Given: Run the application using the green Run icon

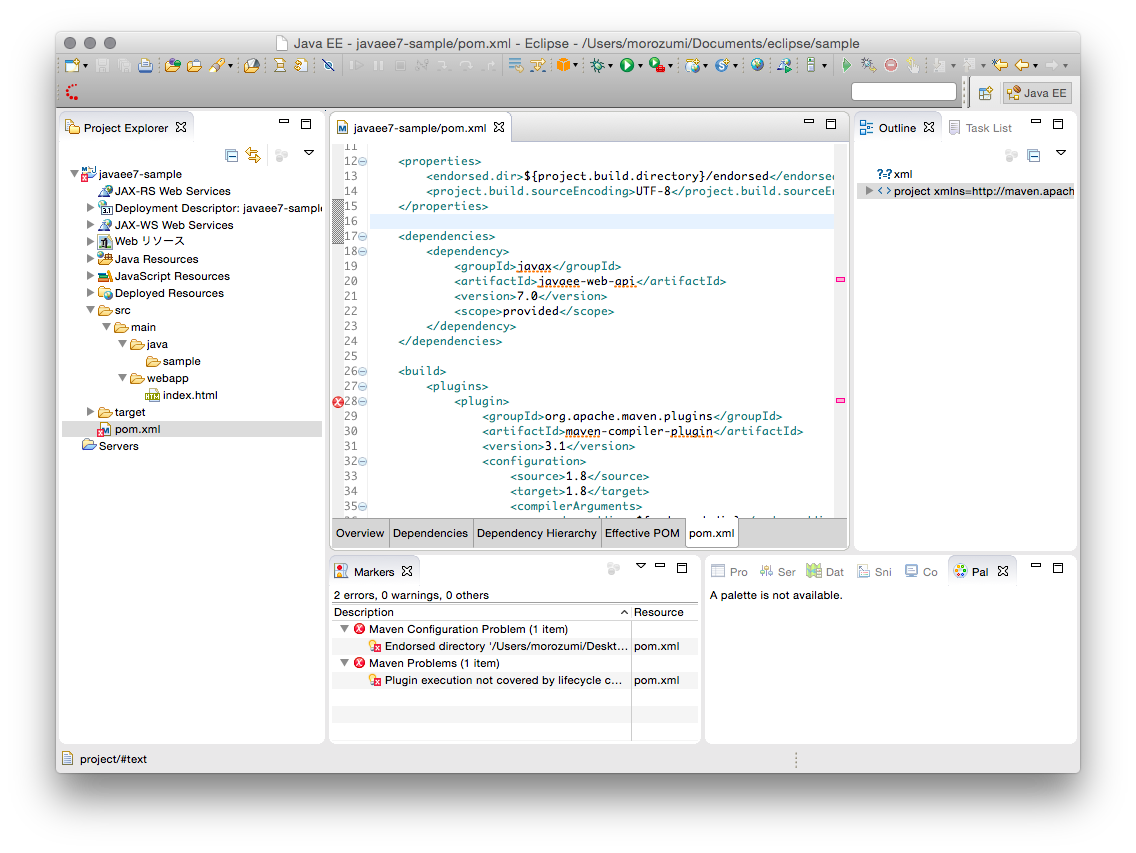Looking at the screenshot, I should pyautogui.click(x=628, y=64).
